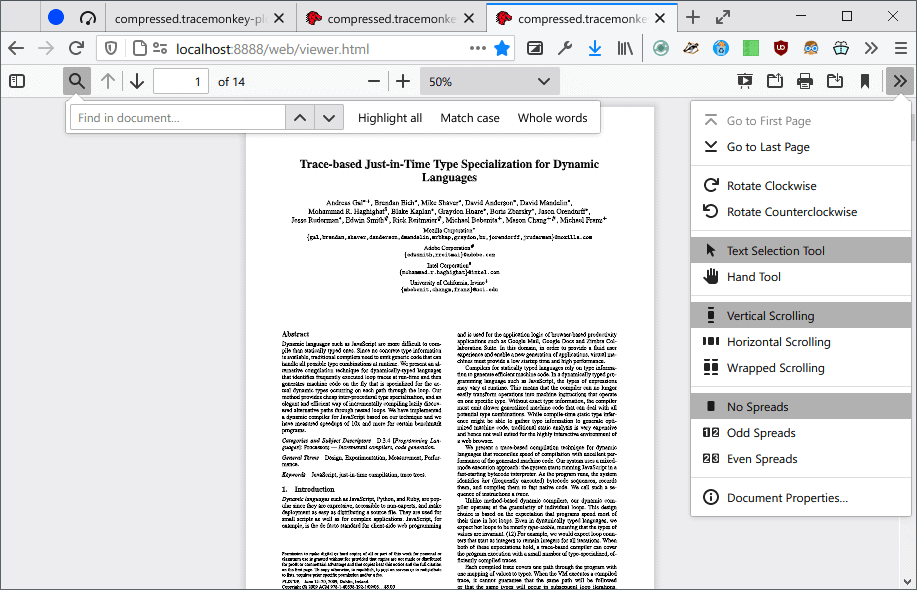
Task: Open the page actions three-dot menu
Action: point(478,49)
